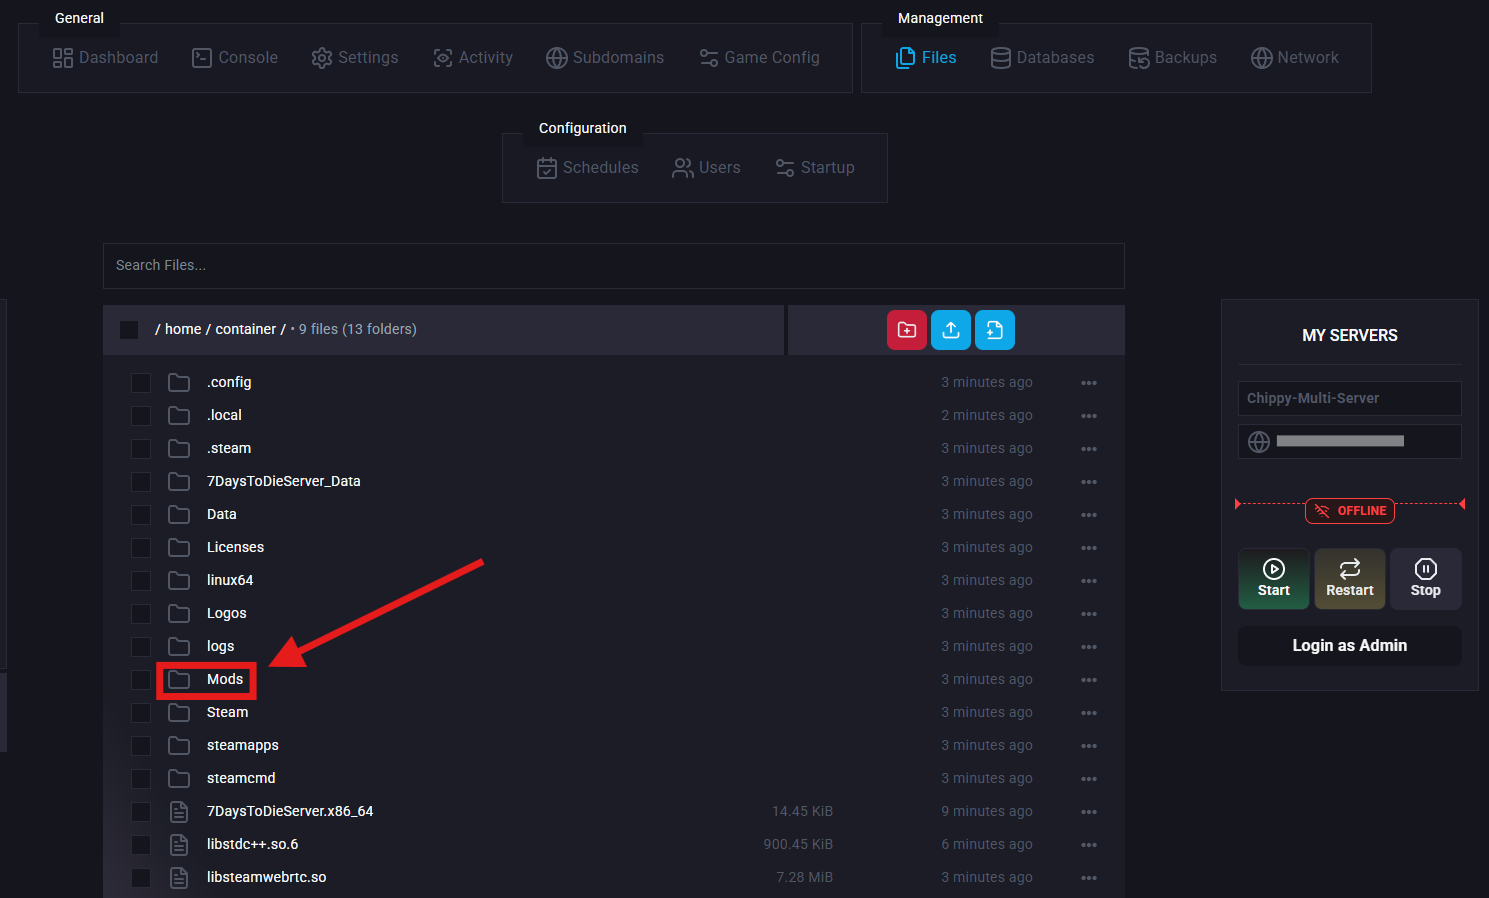
Task: Open three-dot menu for Logos folder
Action: click(x=1089, y=614)
